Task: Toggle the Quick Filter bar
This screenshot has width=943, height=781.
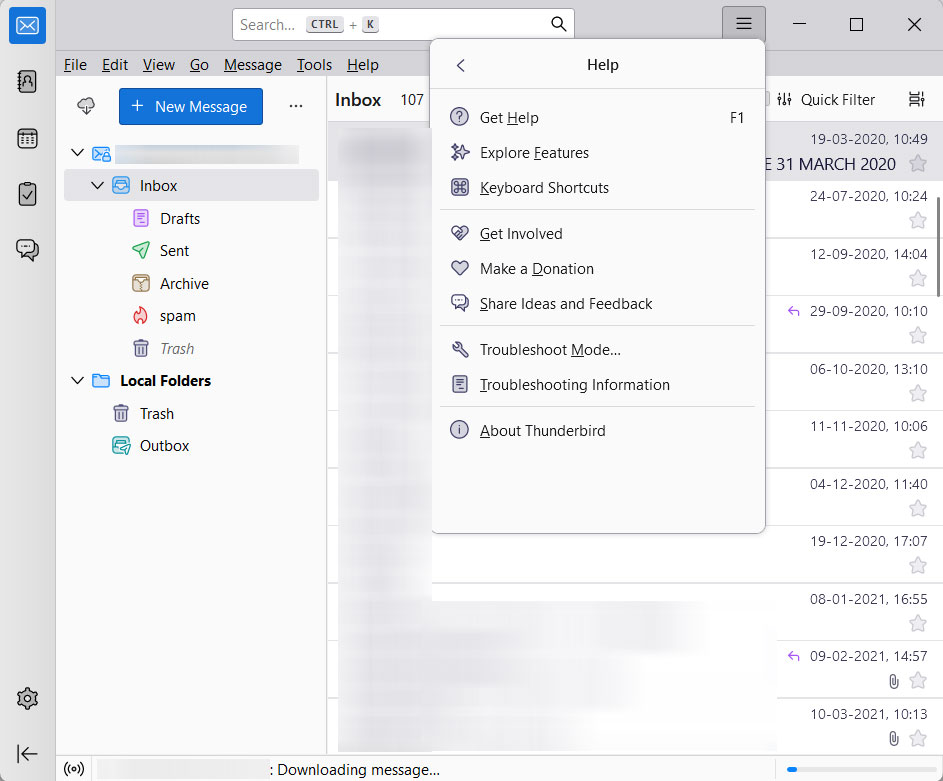Action: pyautogui.click(x=826, y=100)
